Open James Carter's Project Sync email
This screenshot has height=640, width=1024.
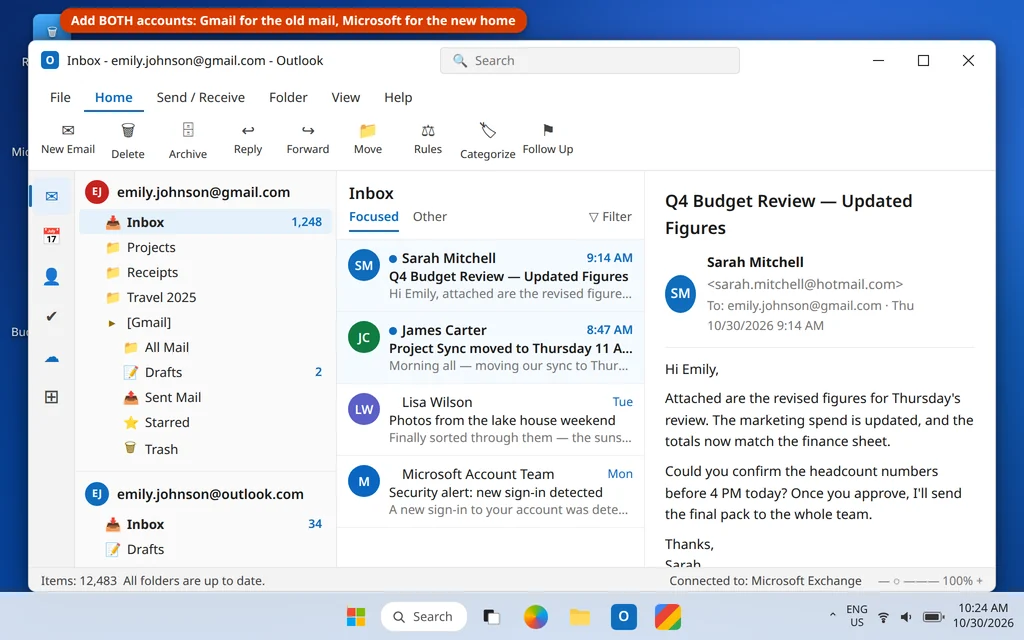pyautogui.click(x=490, y=347)
